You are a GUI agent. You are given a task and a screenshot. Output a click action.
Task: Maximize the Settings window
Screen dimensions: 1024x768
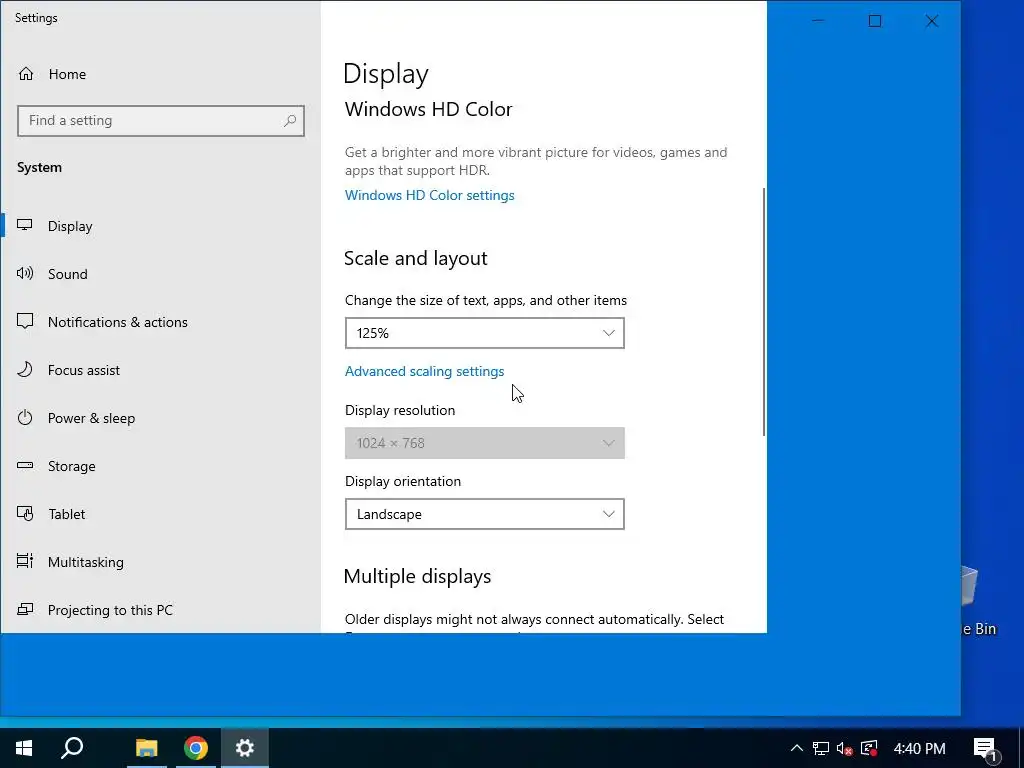[875, 21]
